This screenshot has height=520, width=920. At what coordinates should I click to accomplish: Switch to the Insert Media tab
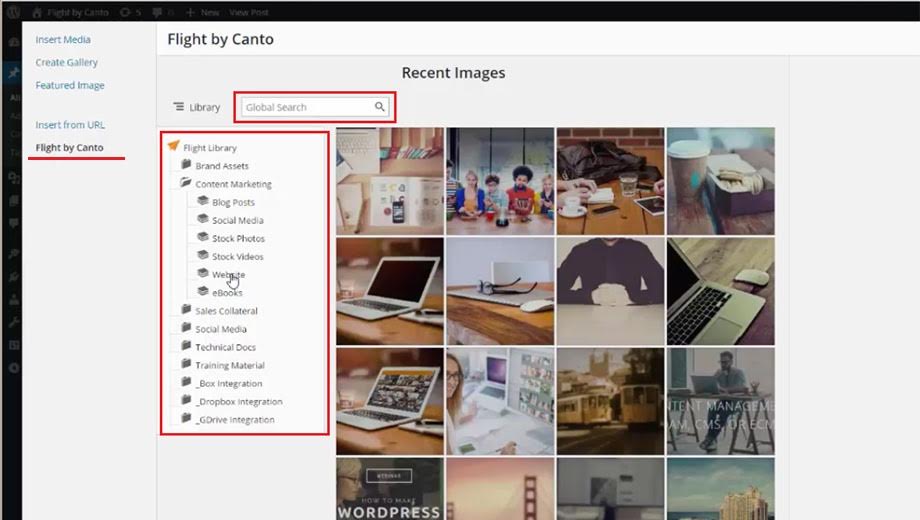pyautogui.click(x=63, y=40)
